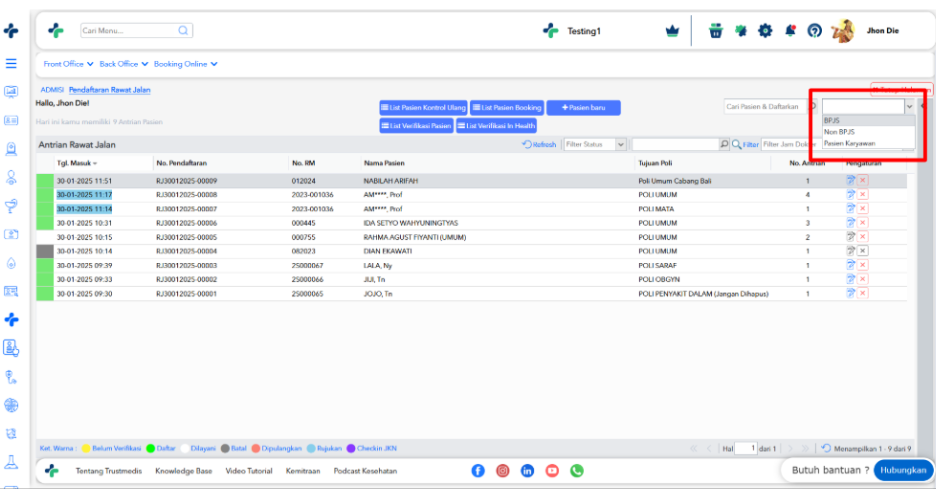
Task: Select BPJS from the dropdown list
Action: coord(869,121)
